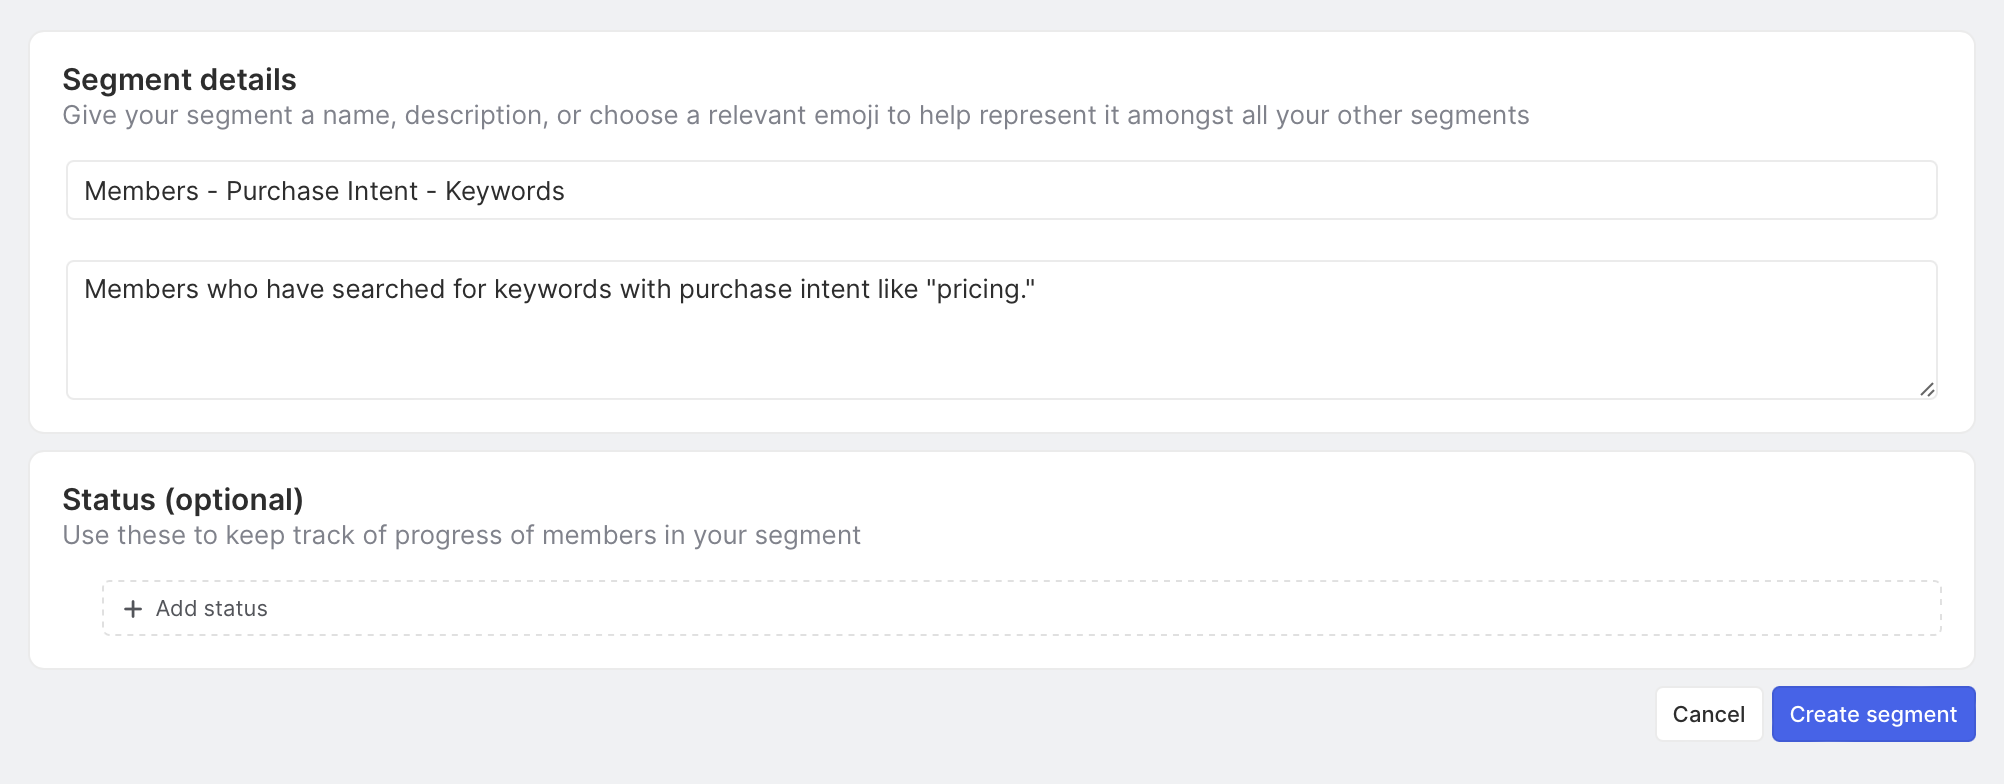The width and height of the screenshot is (2004, 784).
Task: Focus the segment description text area
Action: pos(1000,330)
